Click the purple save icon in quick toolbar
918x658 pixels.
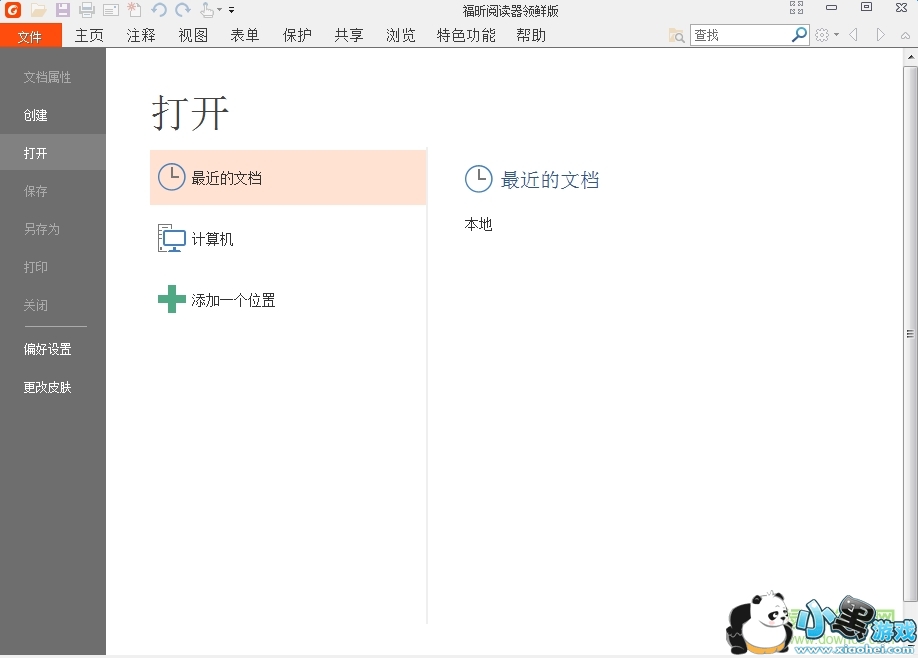(x=62, y=10)
